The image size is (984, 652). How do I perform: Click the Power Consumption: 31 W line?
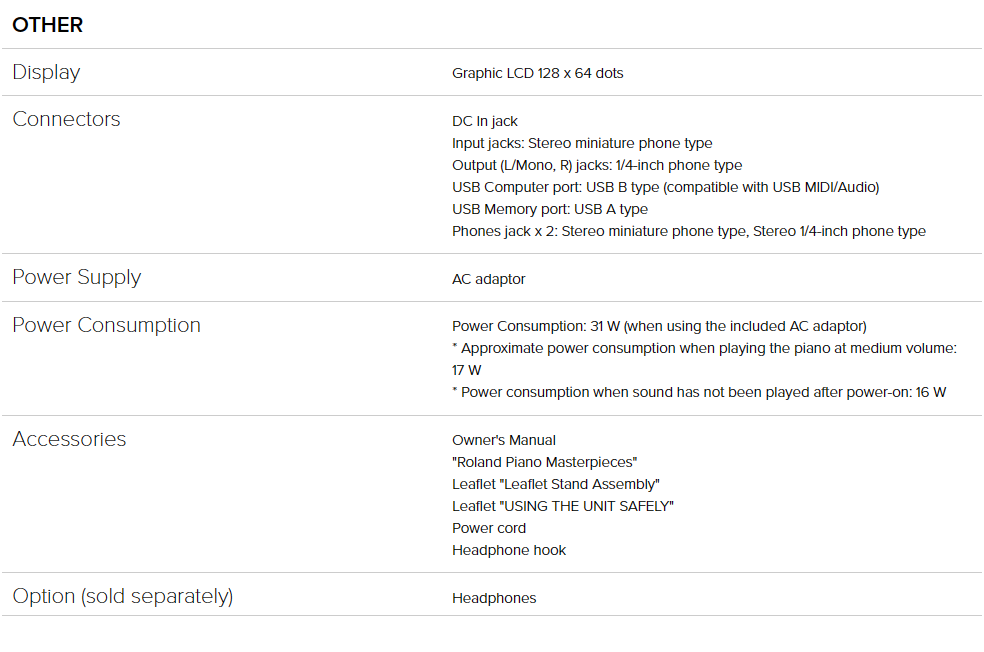point(660,326)
